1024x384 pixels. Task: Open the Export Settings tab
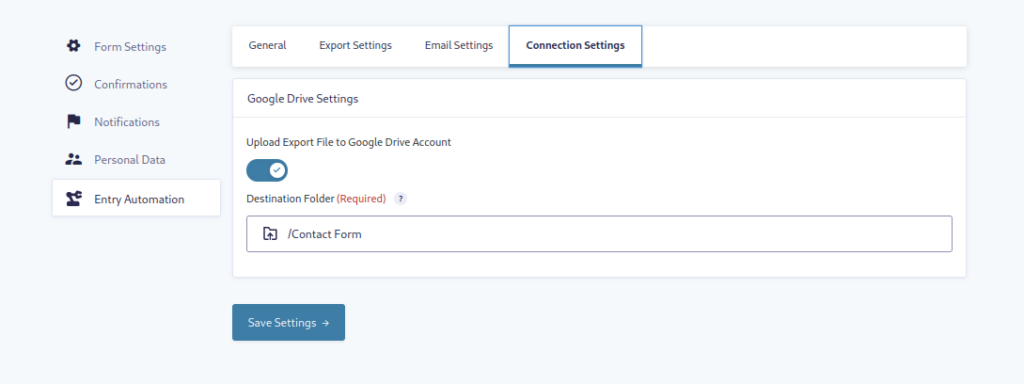click(x=355, y=46)
